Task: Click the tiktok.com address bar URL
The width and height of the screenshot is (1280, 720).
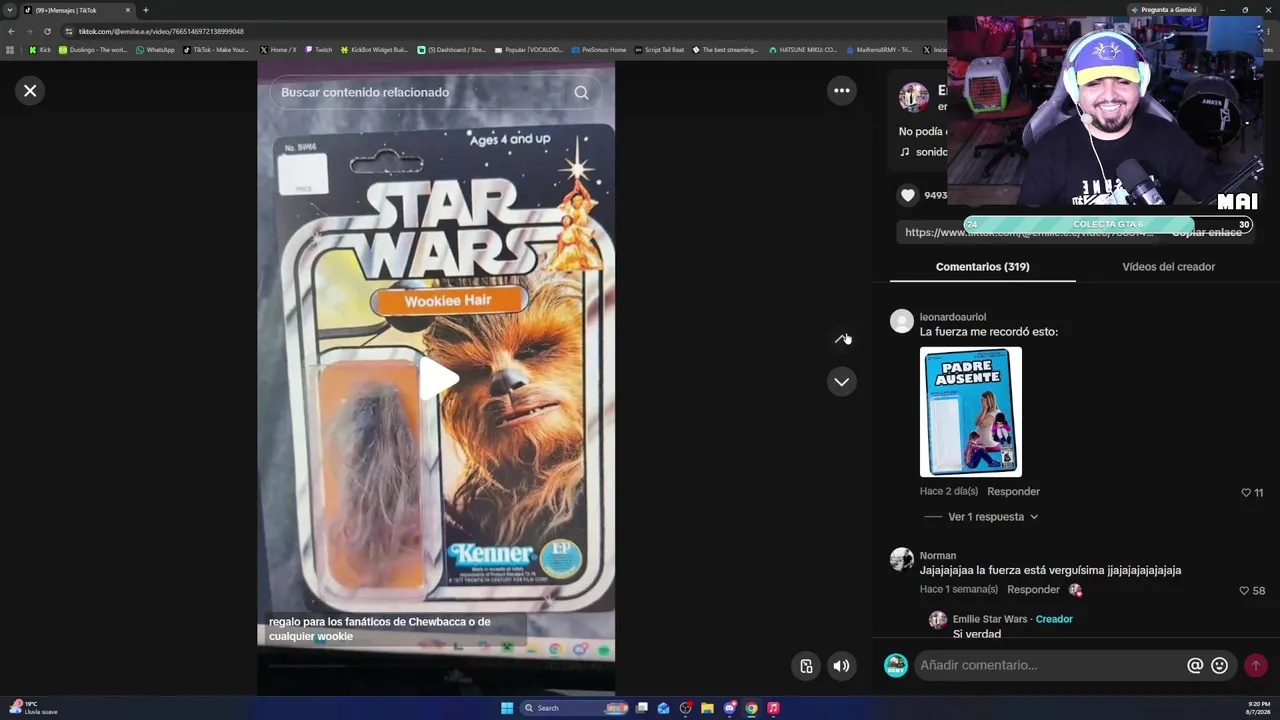Action: pos(161,31)
